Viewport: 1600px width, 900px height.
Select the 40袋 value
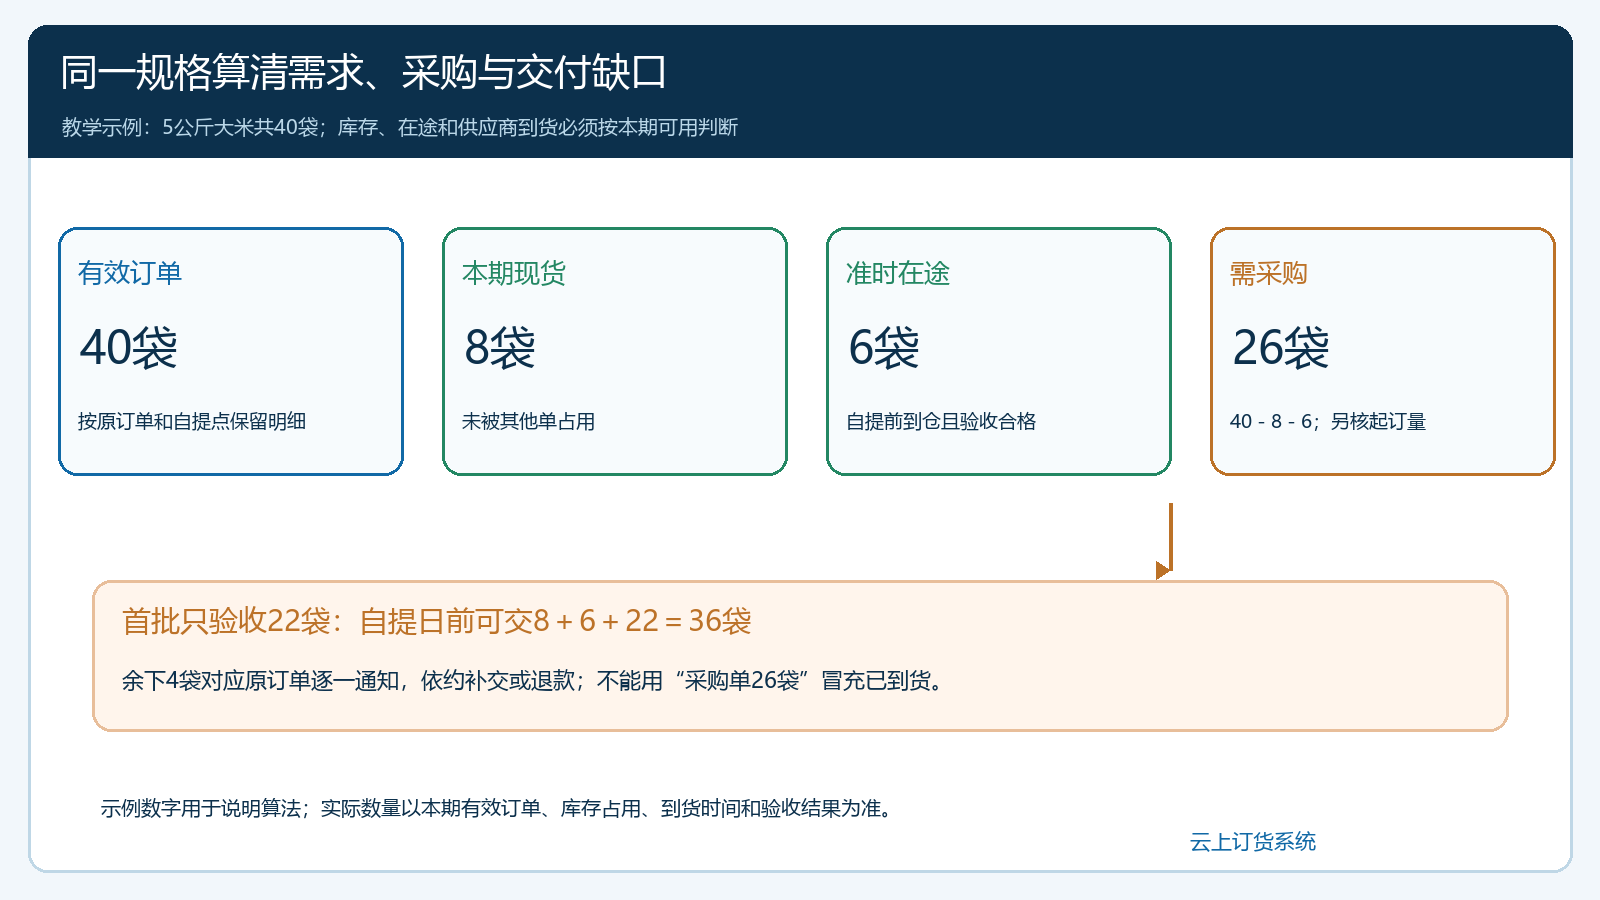129,348
